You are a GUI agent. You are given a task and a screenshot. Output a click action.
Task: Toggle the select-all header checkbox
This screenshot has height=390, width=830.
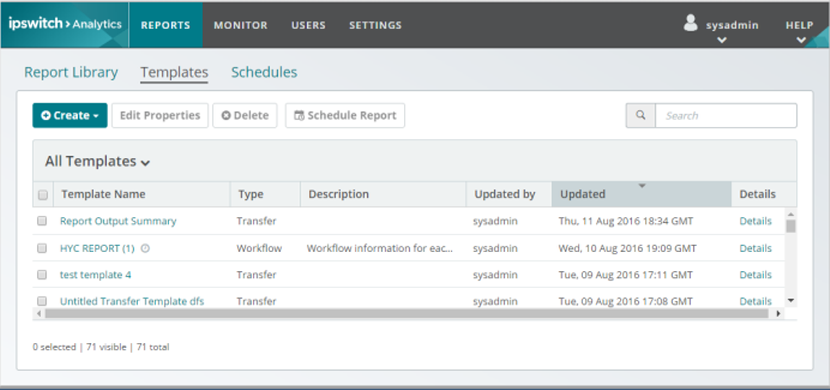click(43, 195)
